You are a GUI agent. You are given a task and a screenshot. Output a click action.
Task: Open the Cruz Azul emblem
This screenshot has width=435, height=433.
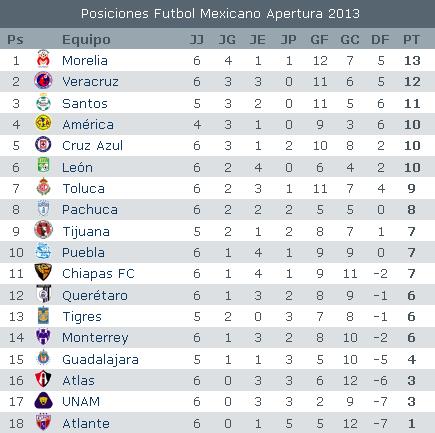pos(43,145)
